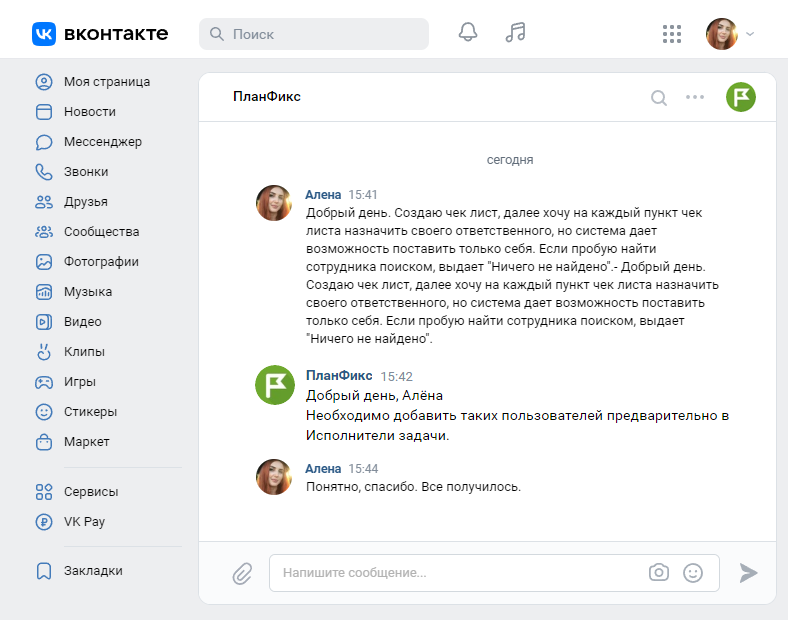
Task: Click the Моя страница icon
Action: coord(44,82)
